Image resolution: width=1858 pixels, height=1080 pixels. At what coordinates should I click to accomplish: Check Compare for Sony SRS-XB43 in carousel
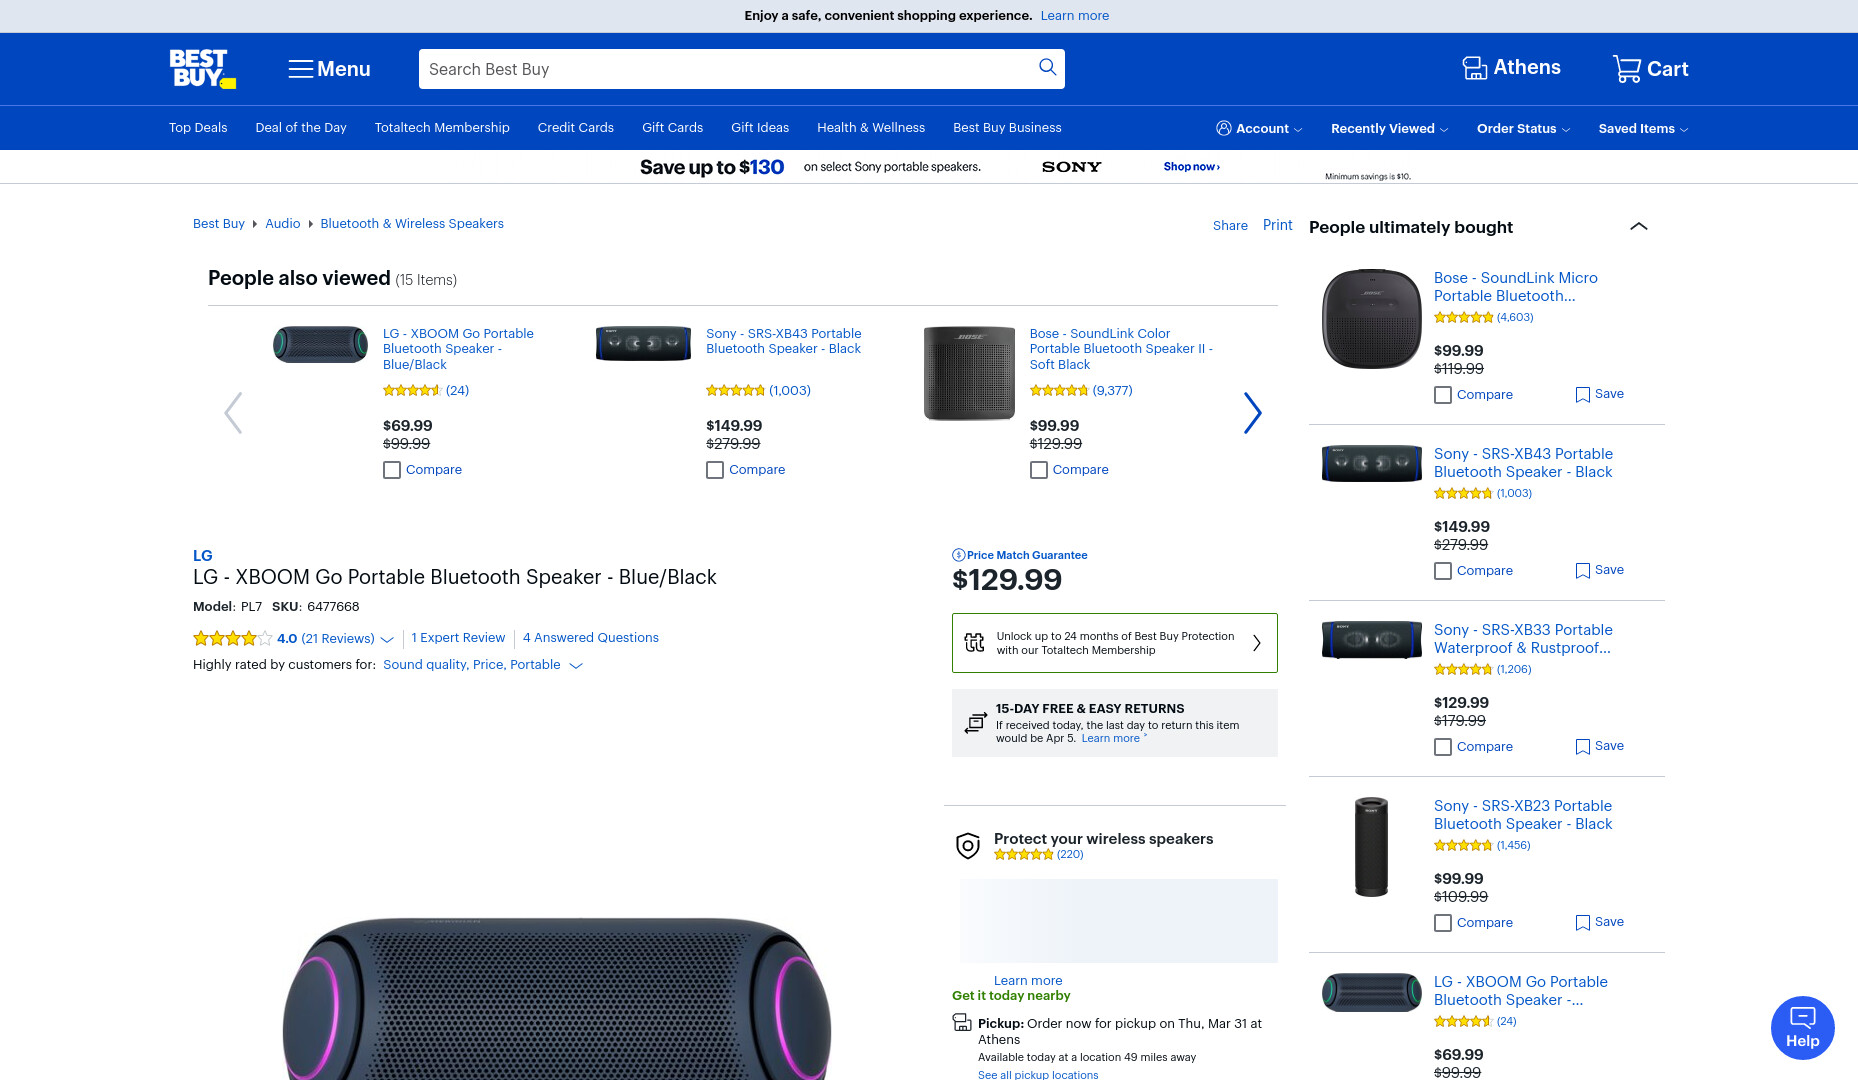[715, 470]
